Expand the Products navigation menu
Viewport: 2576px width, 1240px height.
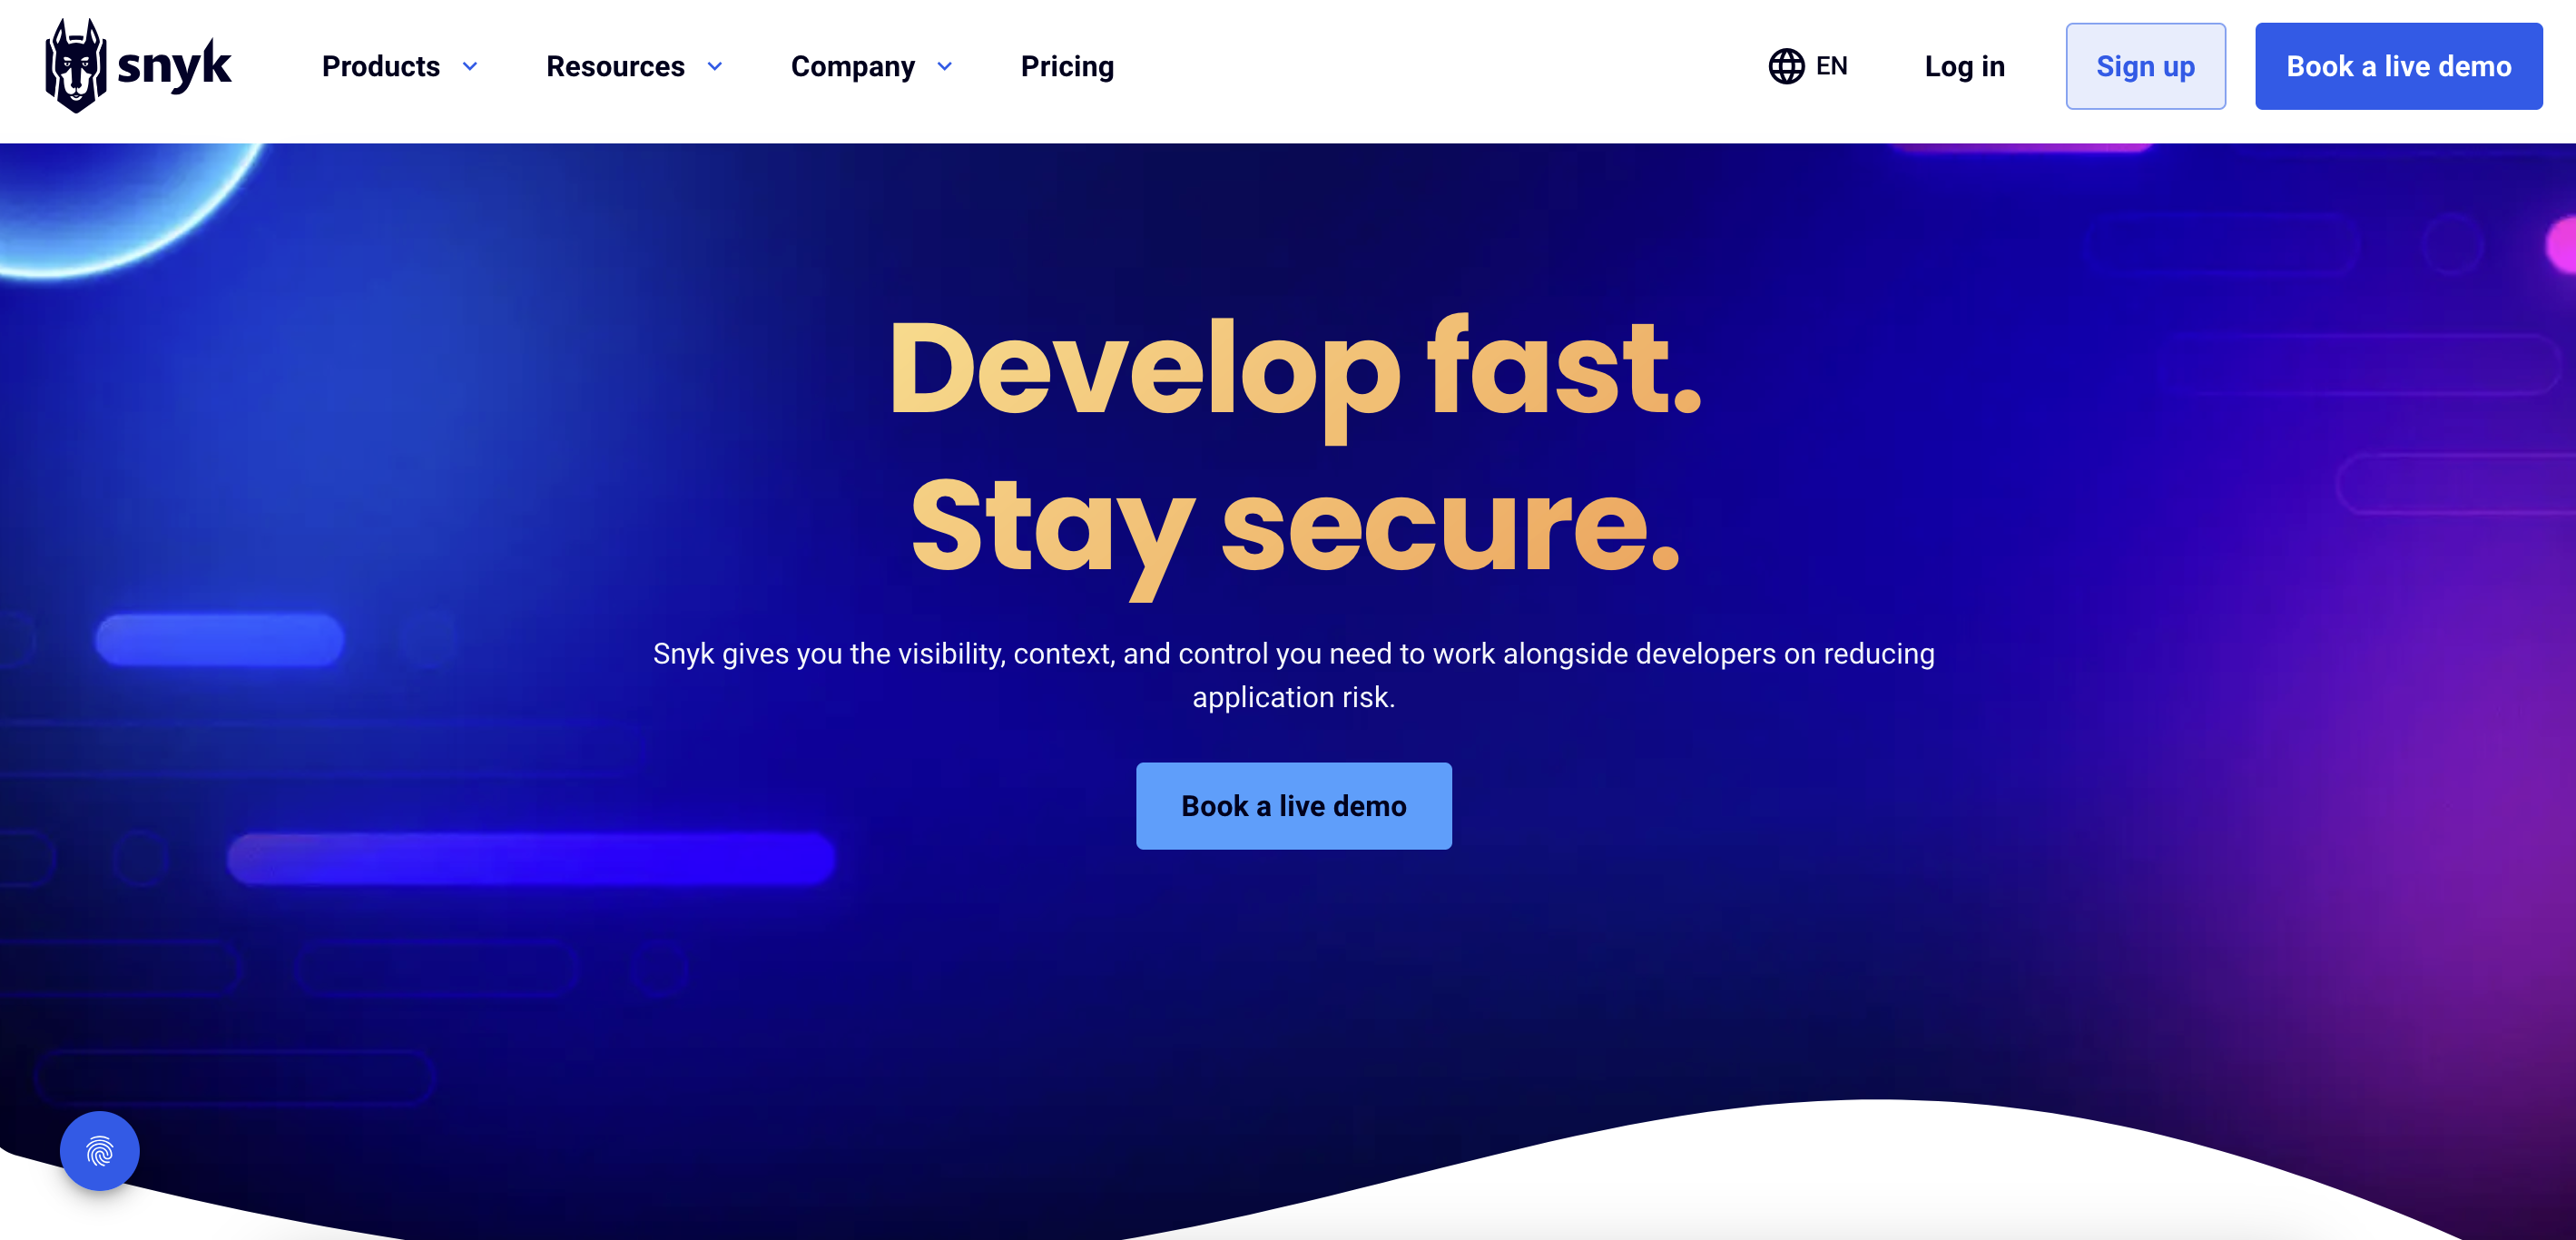coord(401,67)
